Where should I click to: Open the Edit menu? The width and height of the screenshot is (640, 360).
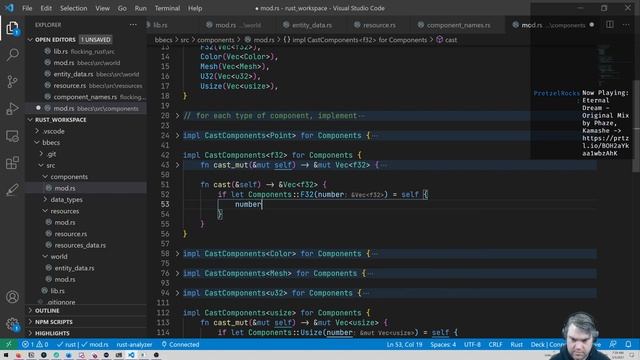pos(46,8)
